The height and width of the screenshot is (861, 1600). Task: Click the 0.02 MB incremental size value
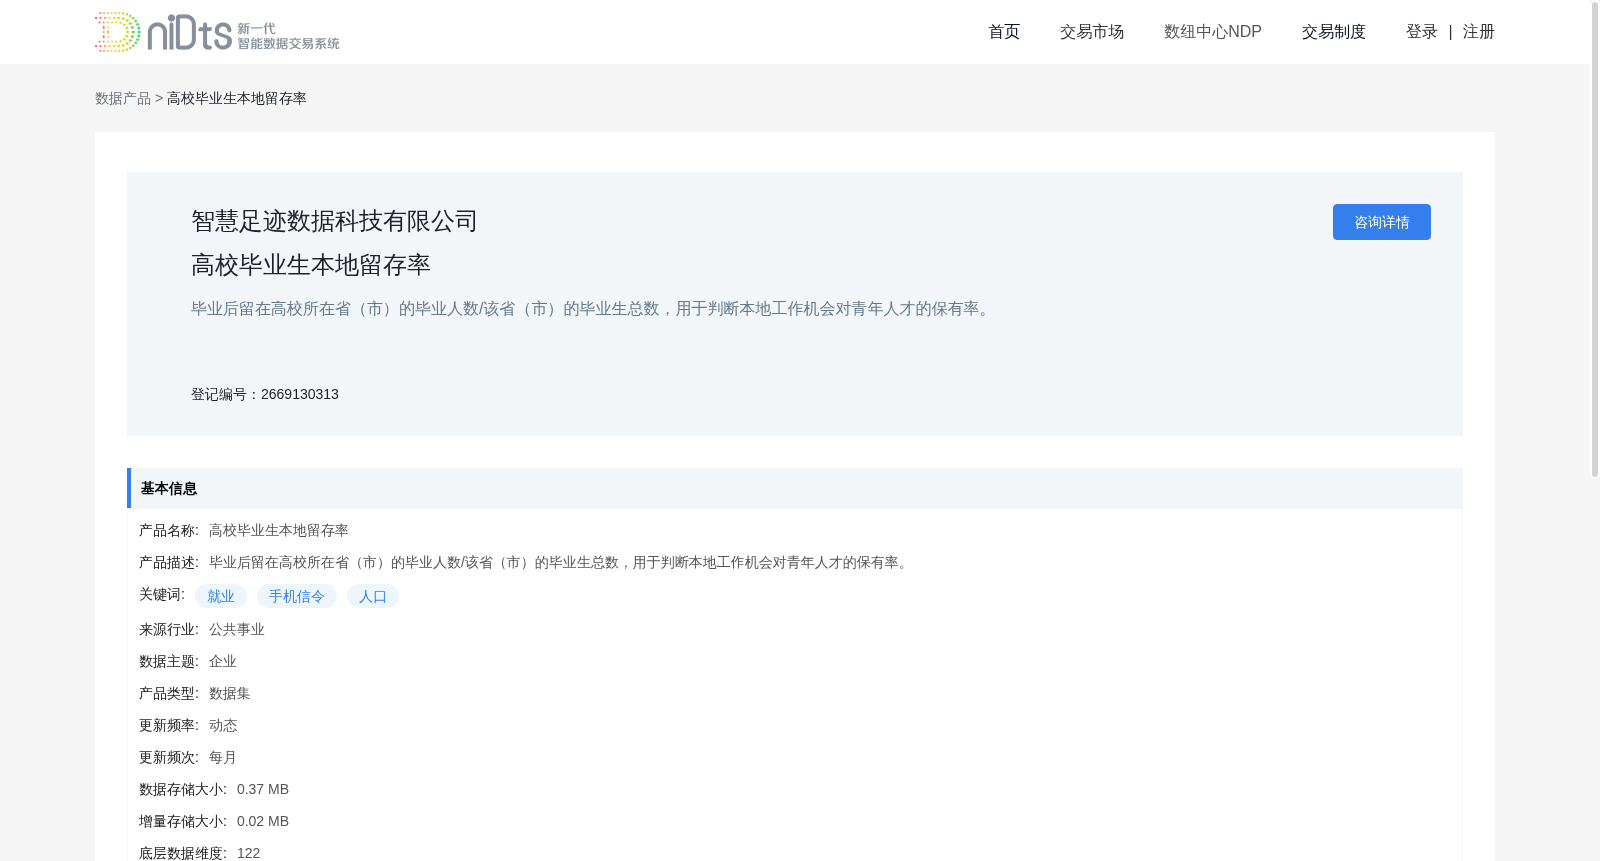tap(263, 821)
